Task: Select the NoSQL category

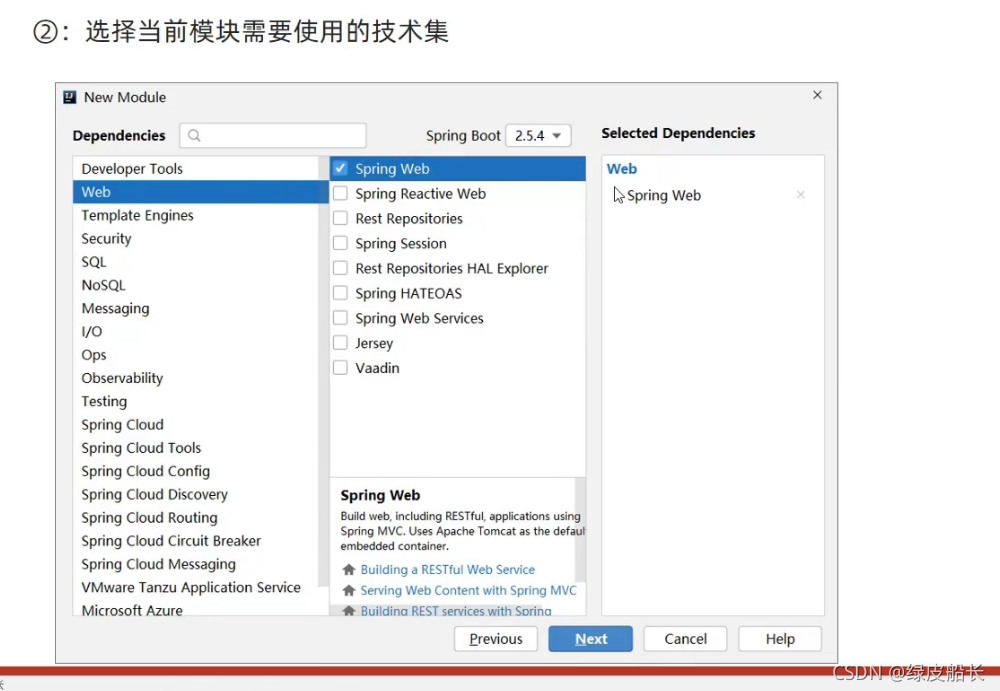Action: (196, 285)
